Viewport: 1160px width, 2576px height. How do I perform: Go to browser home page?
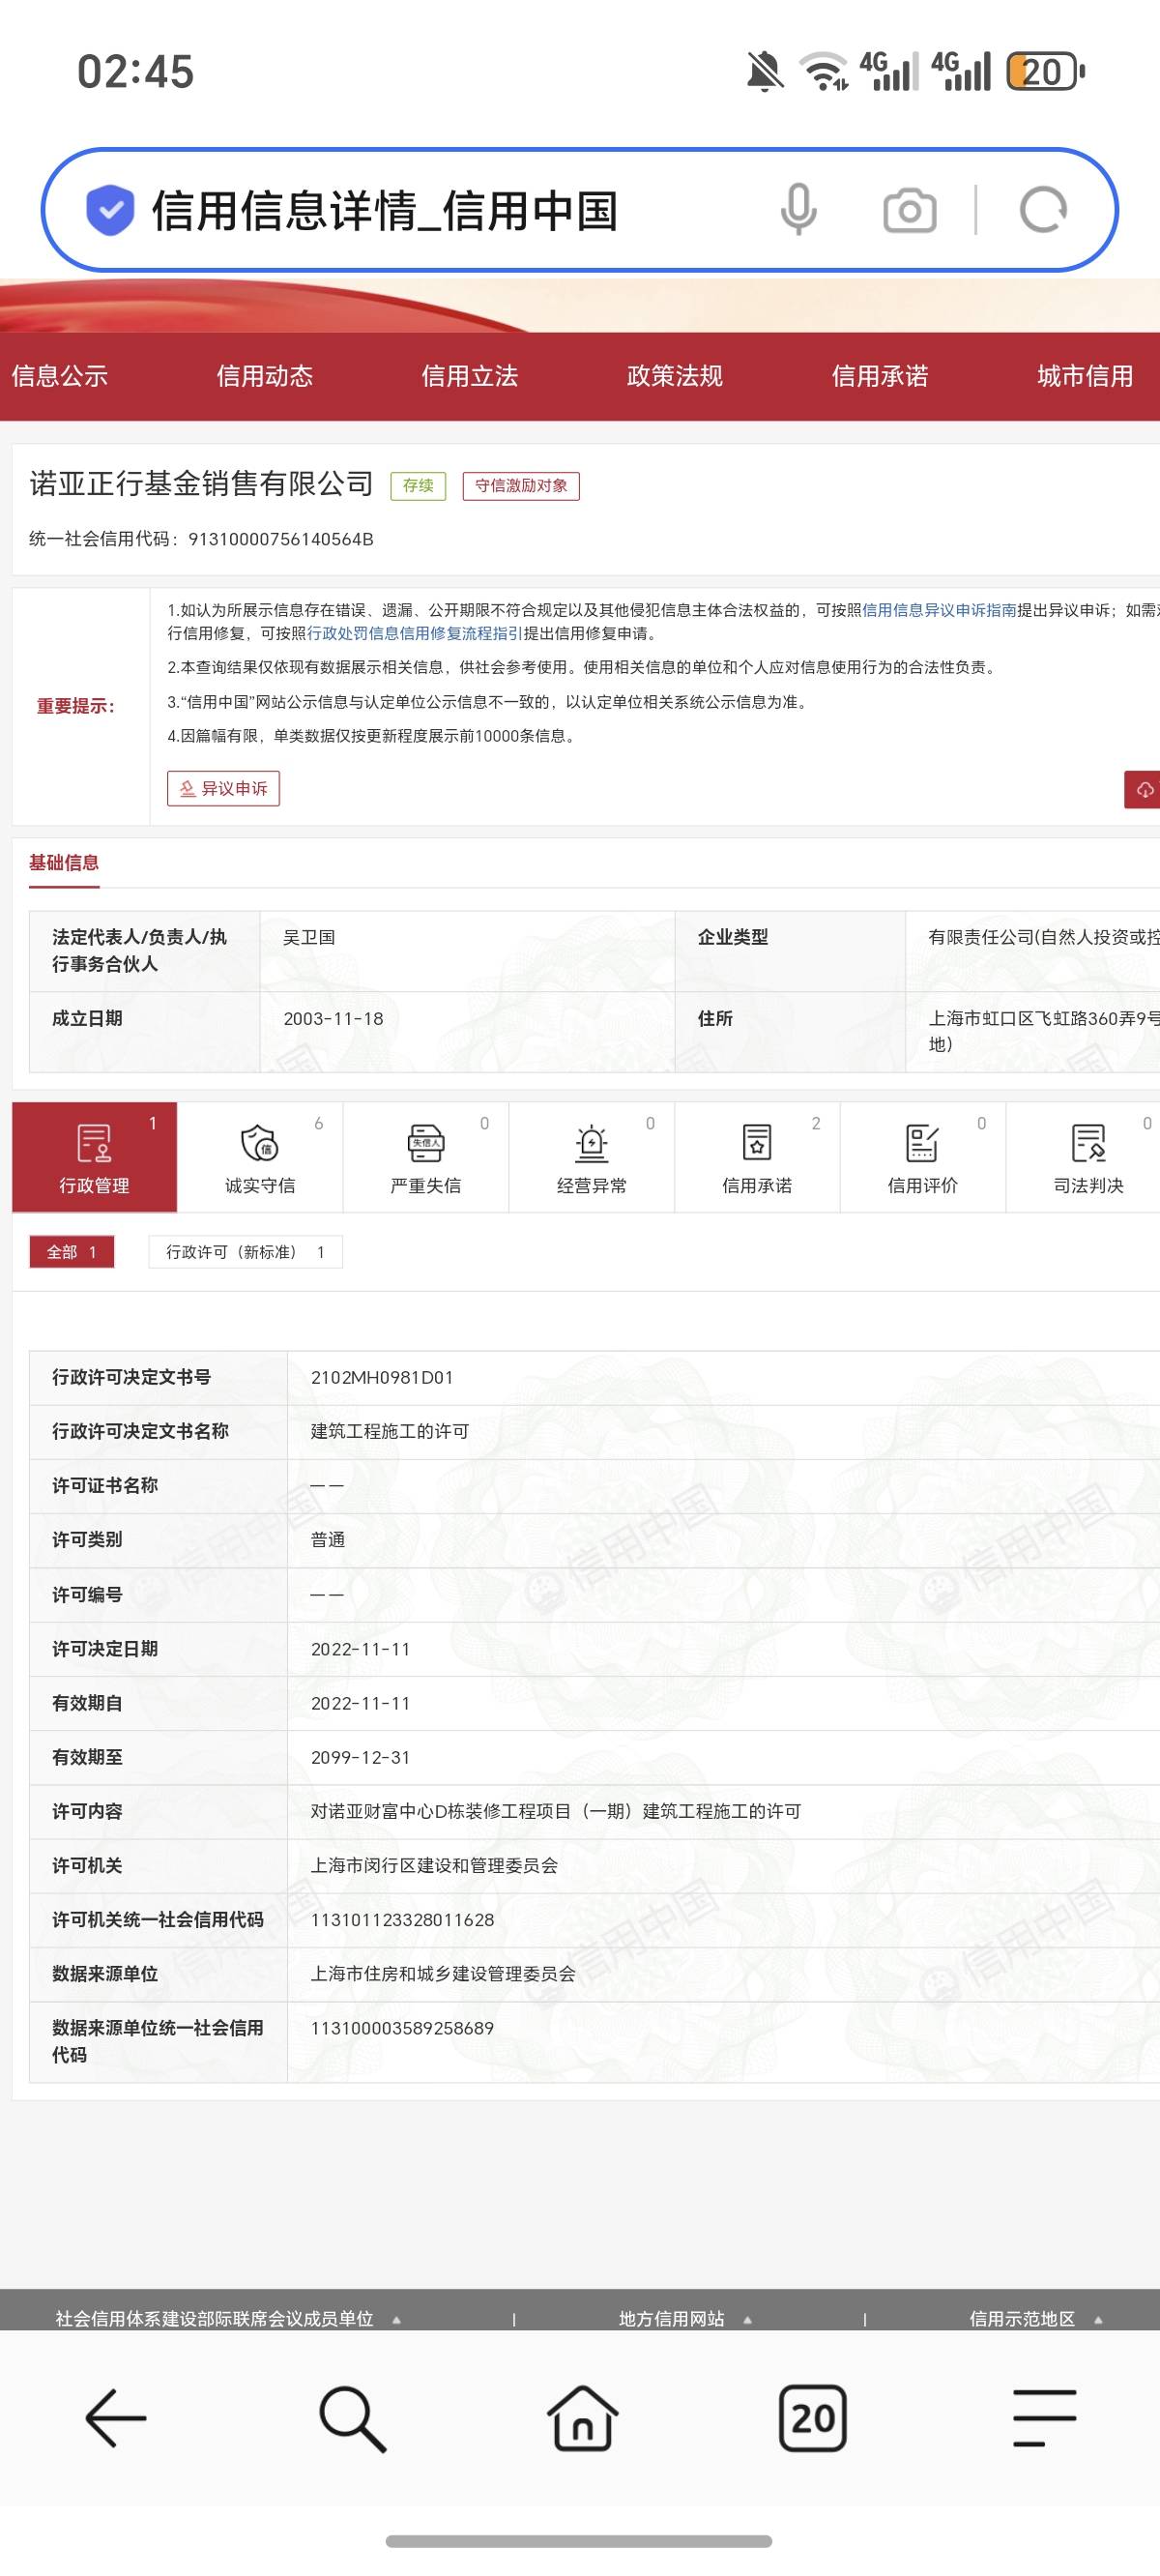click(582, 2418)
